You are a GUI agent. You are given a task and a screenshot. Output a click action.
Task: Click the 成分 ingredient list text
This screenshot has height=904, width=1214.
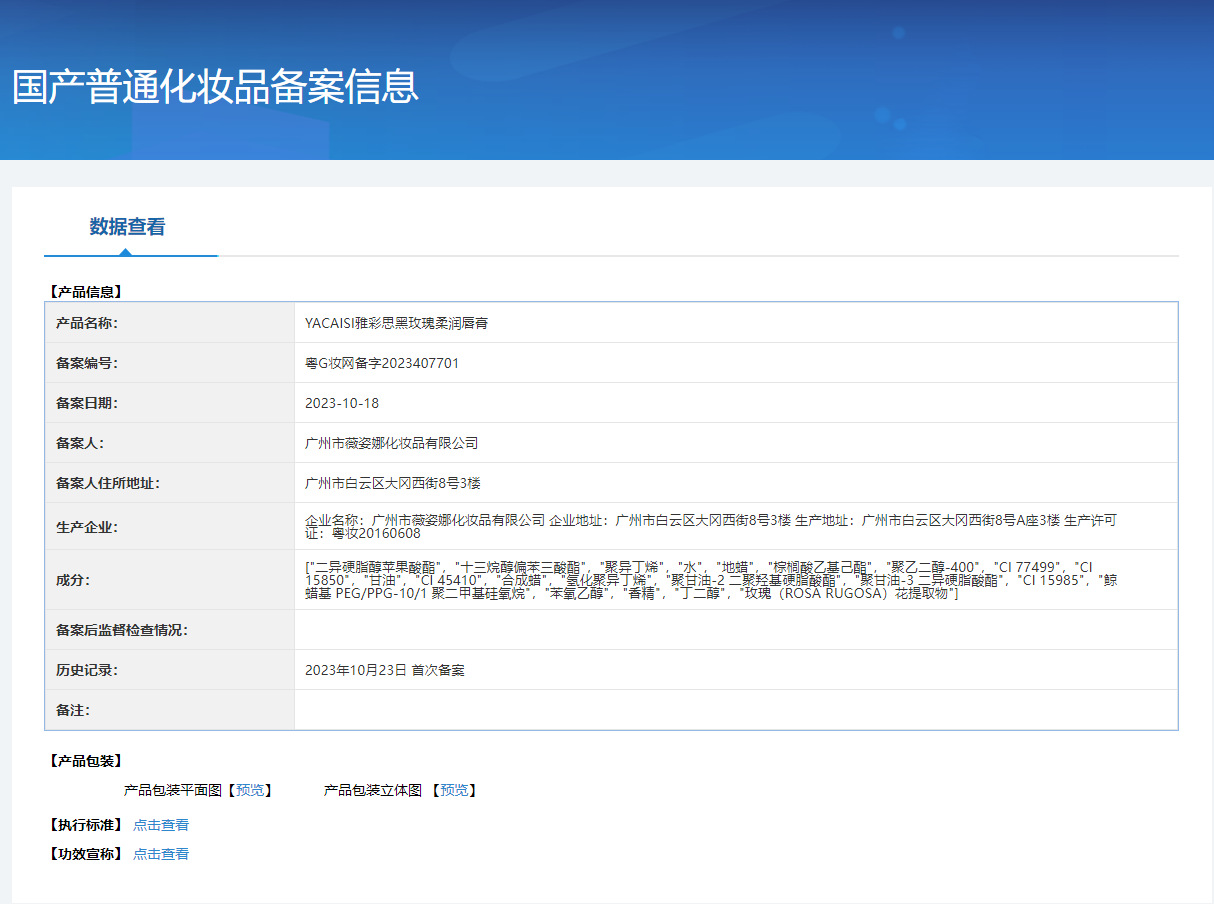pyautogui.click(x=711, y=580)
